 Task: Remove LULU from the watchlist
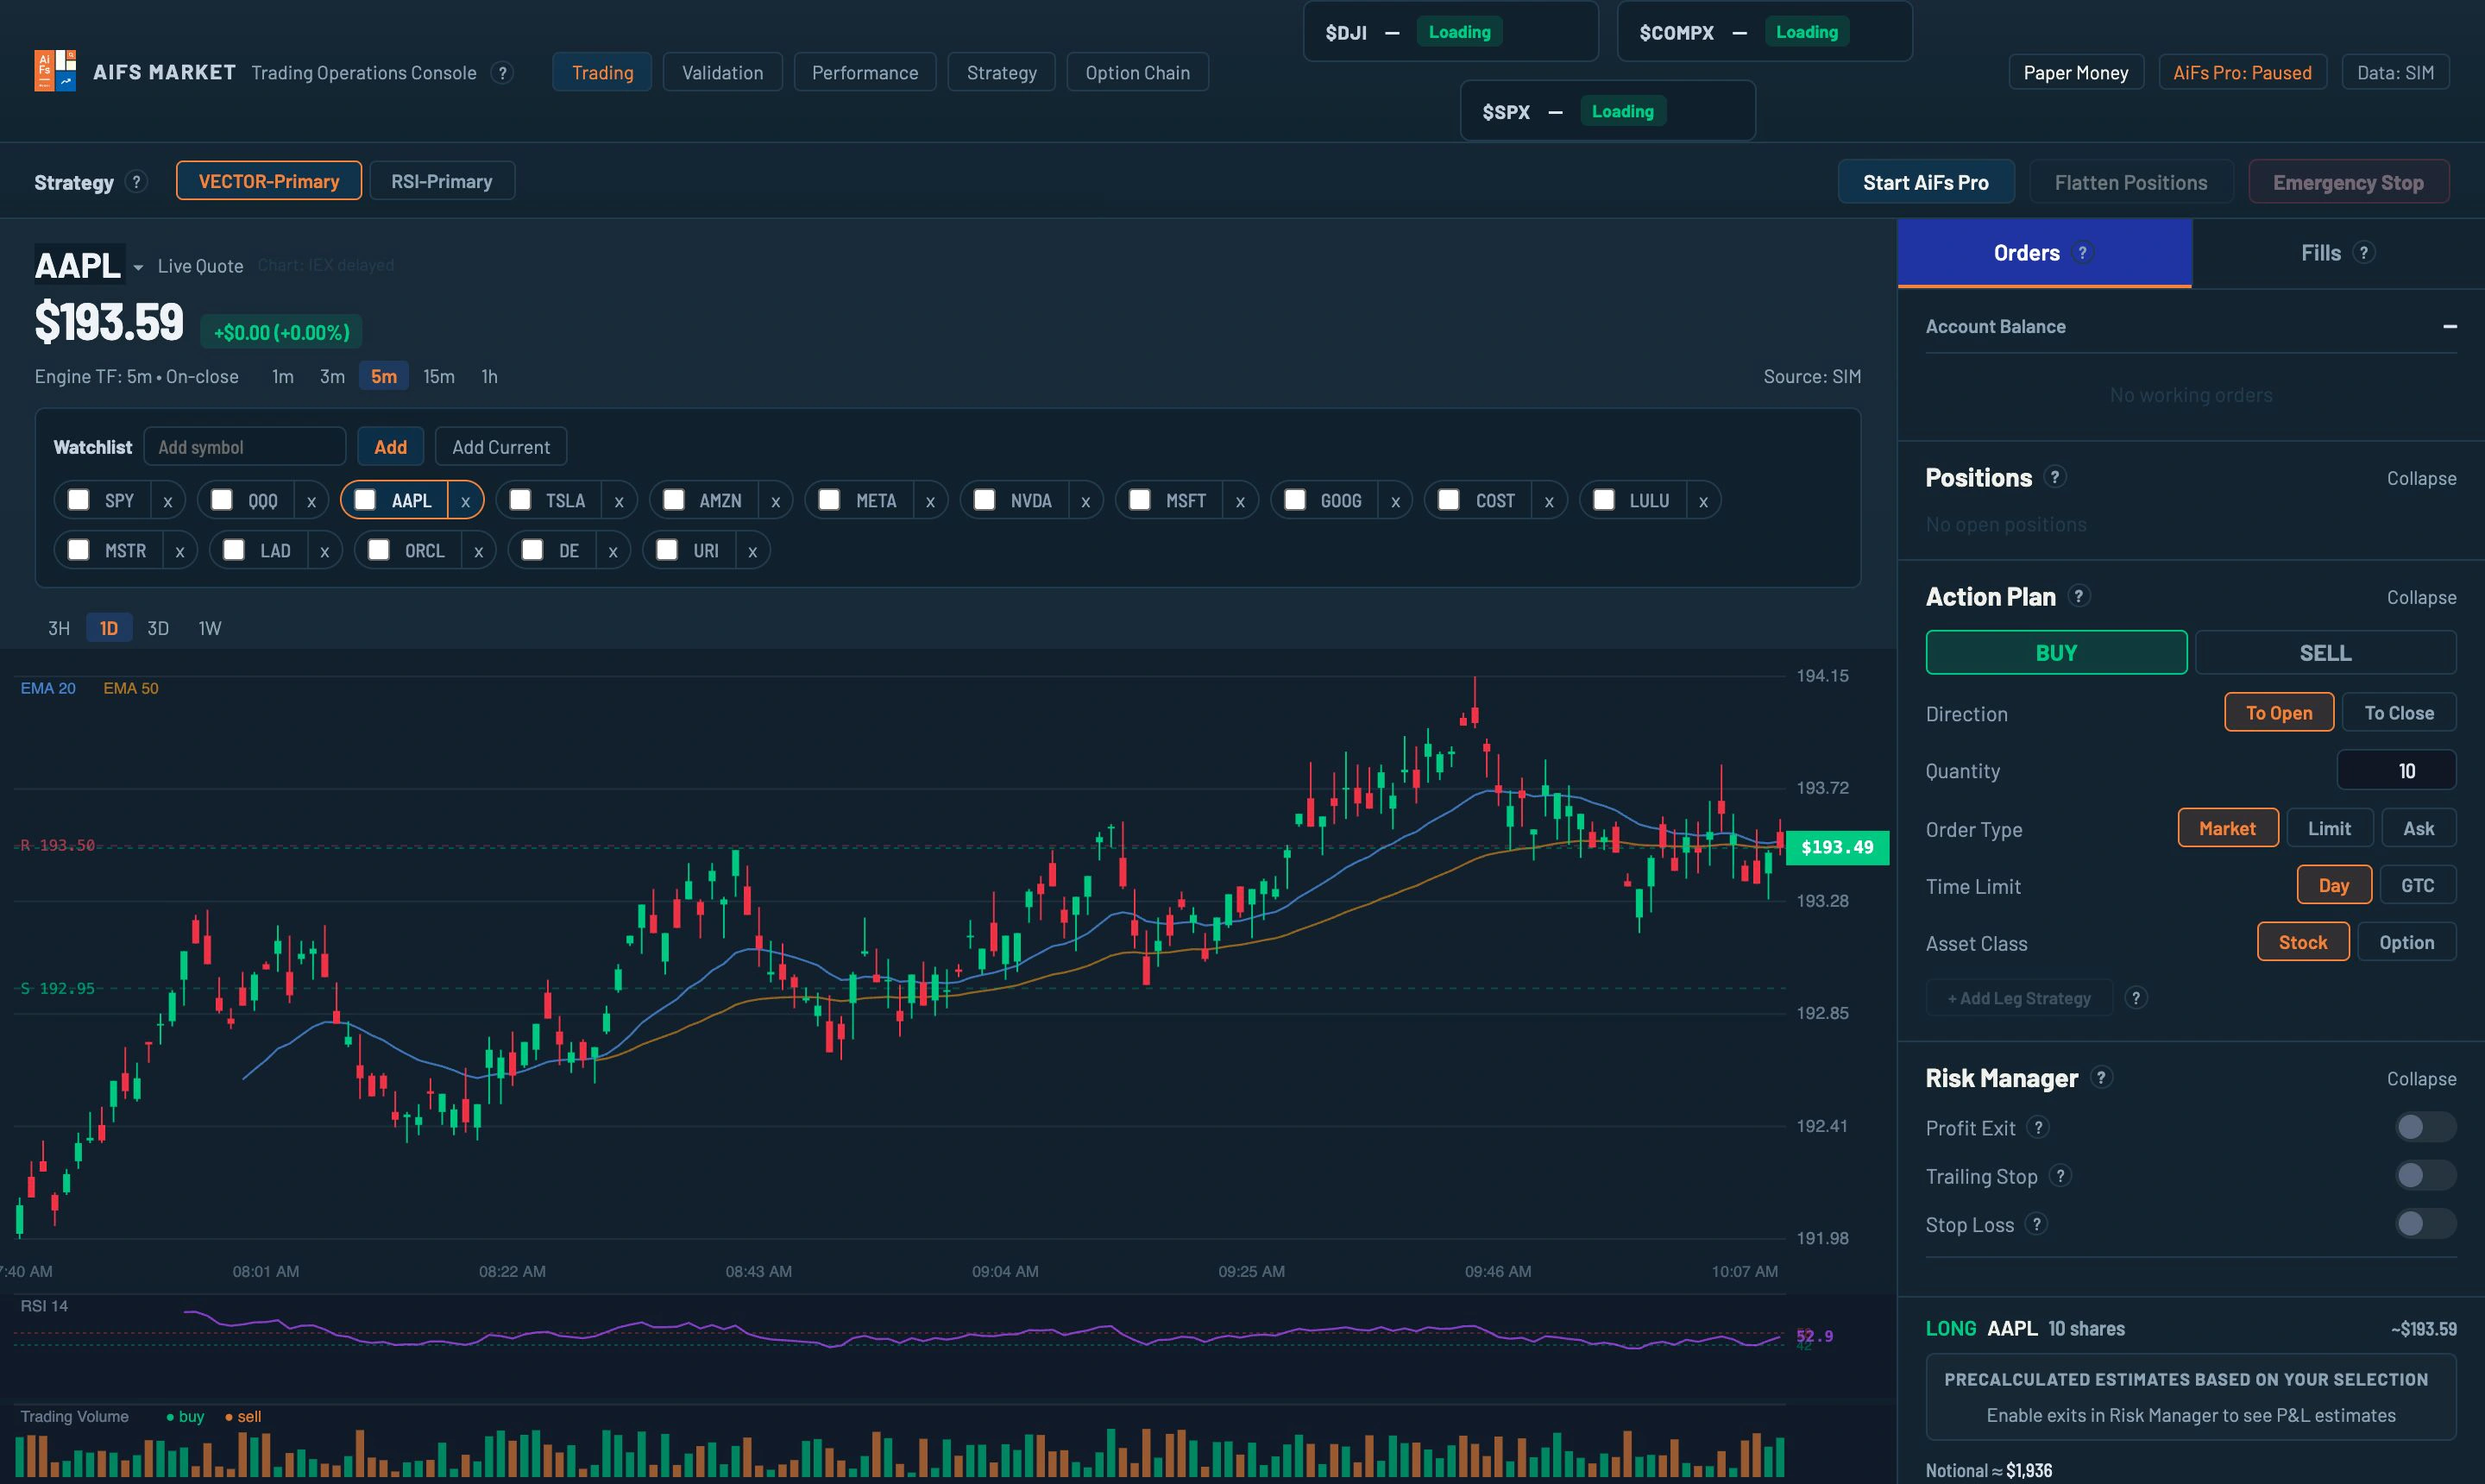coord(1703,501)
